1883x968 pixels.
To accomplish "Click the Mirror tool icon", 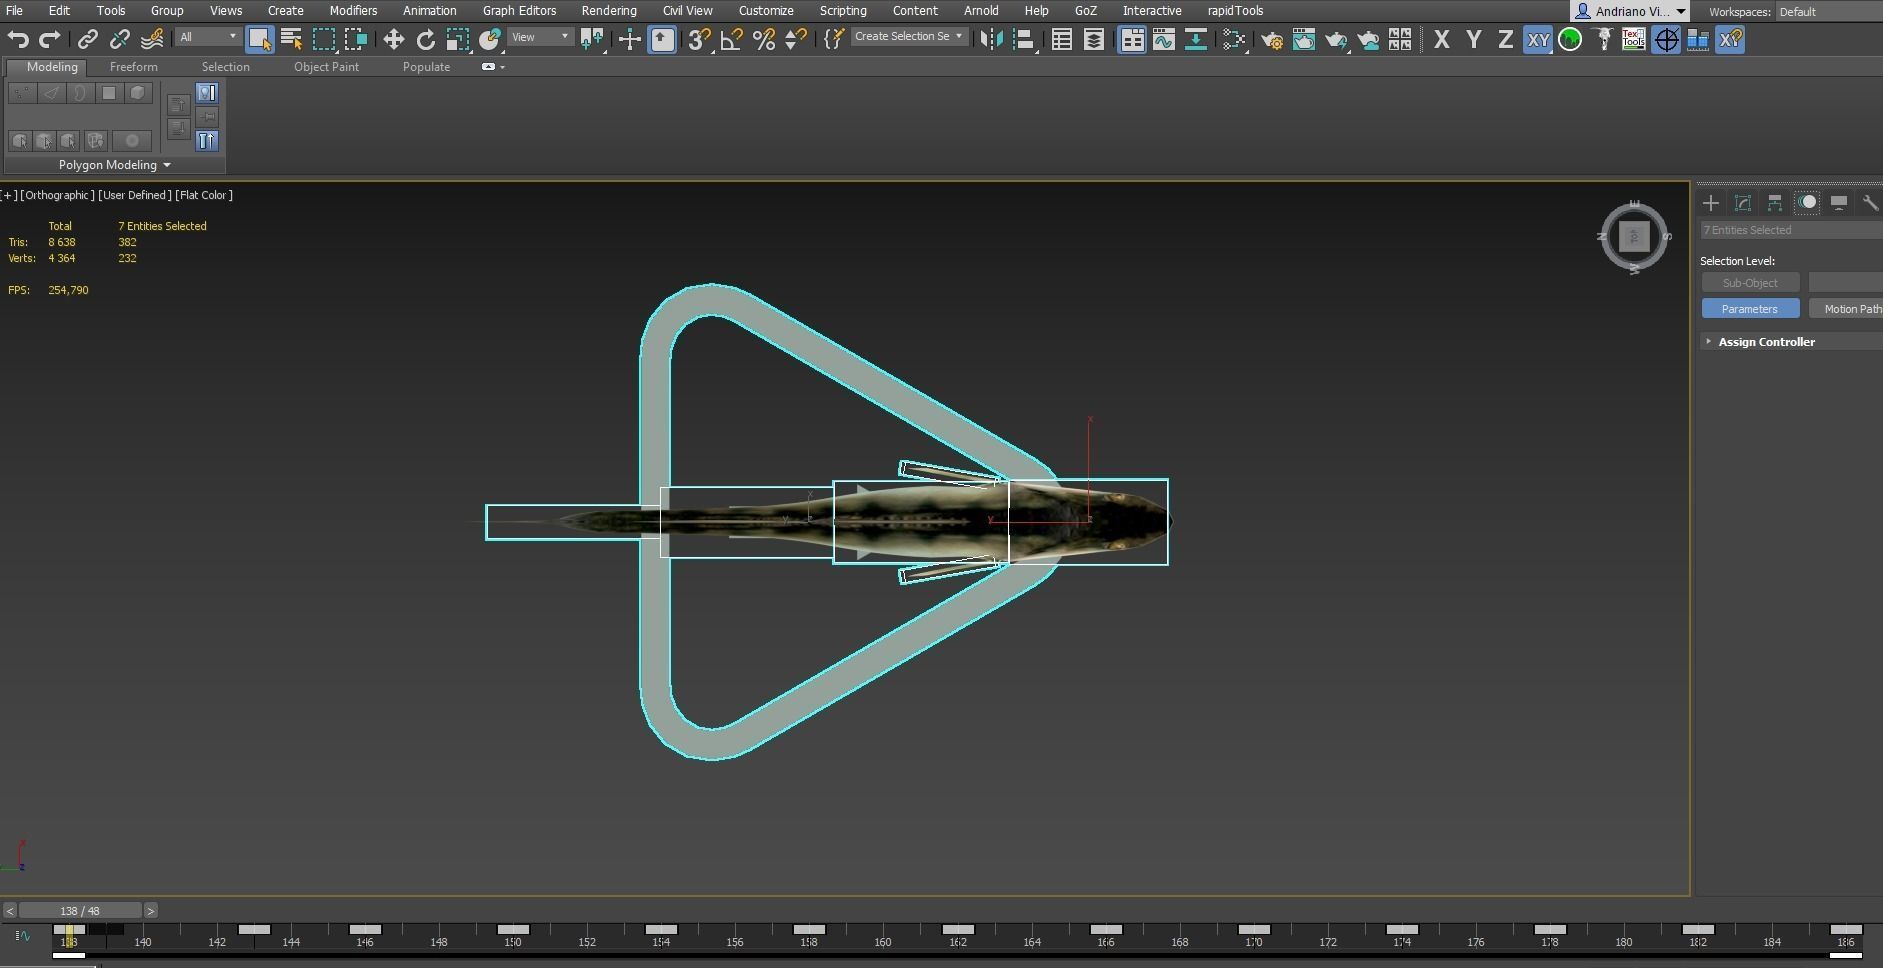I will pos(990,39).
